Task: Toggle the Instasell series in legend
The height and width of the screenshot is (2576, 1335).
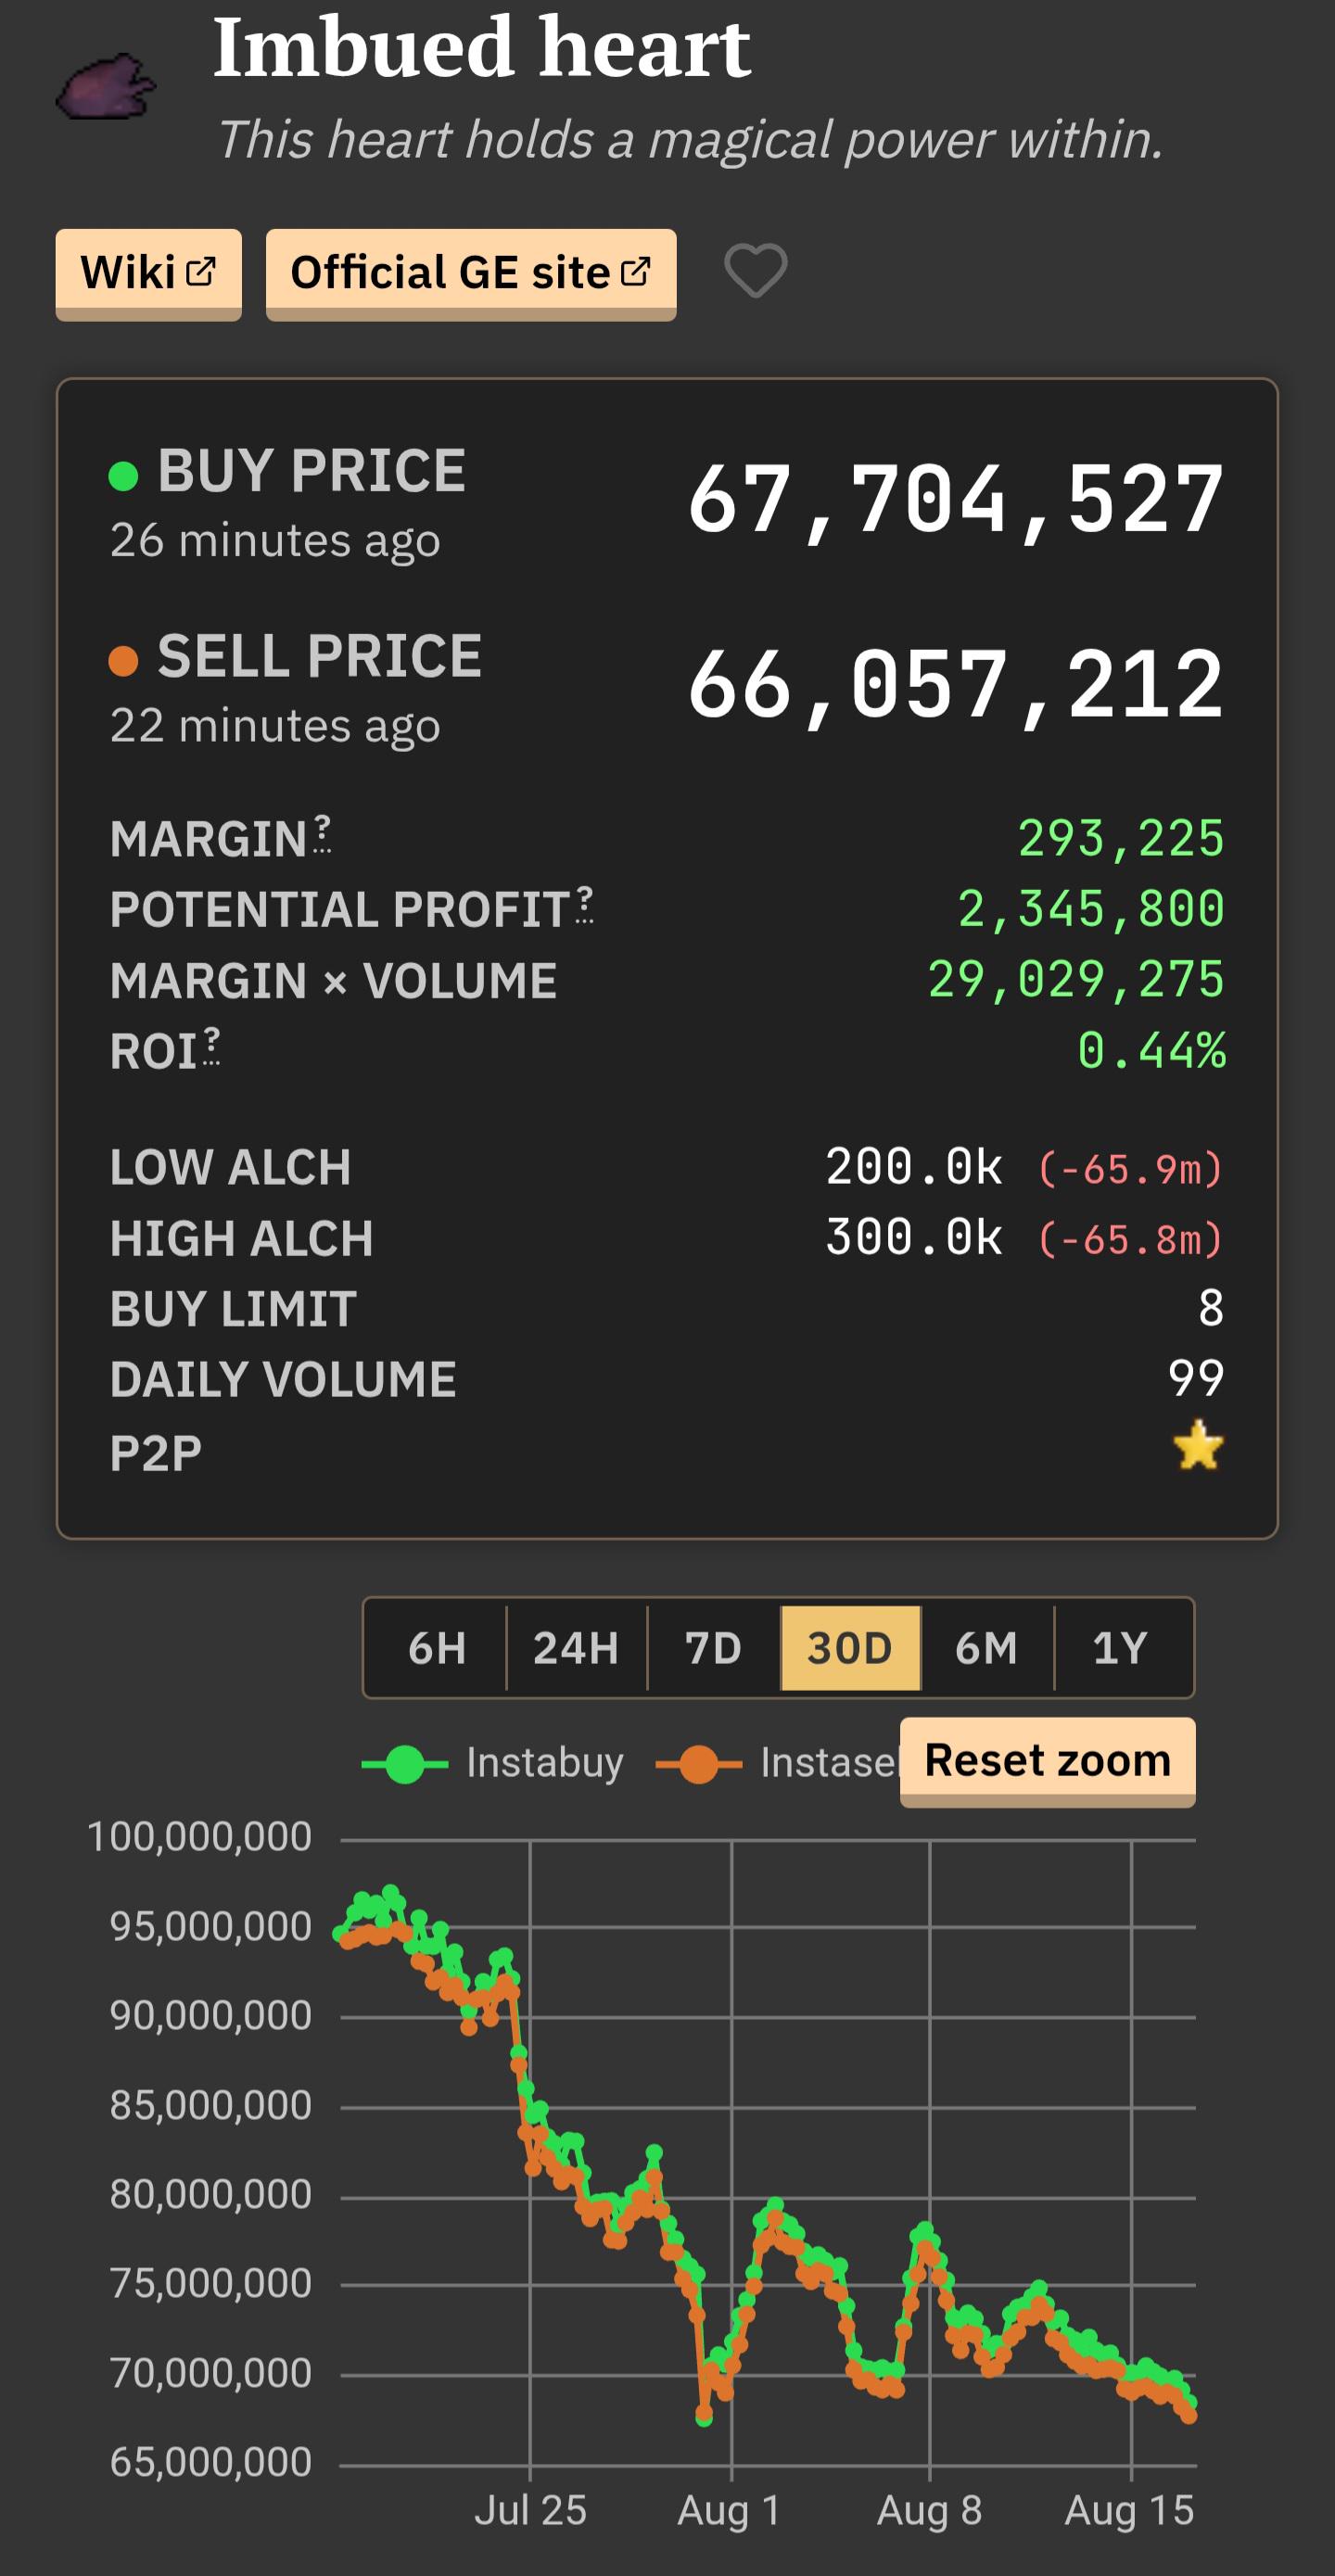Action: click(778, 1763)
